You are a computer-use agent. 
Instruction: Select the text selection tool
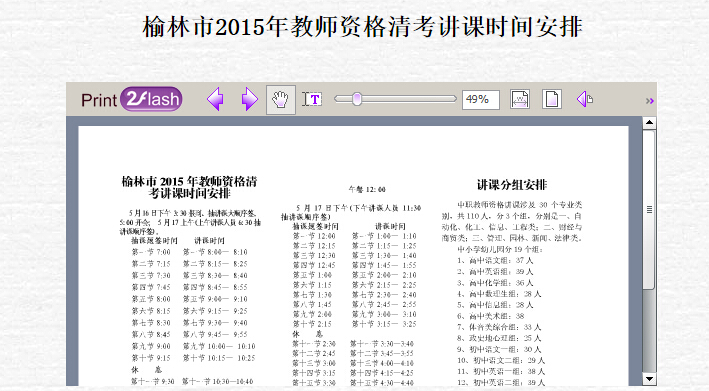tap(312, 99)
